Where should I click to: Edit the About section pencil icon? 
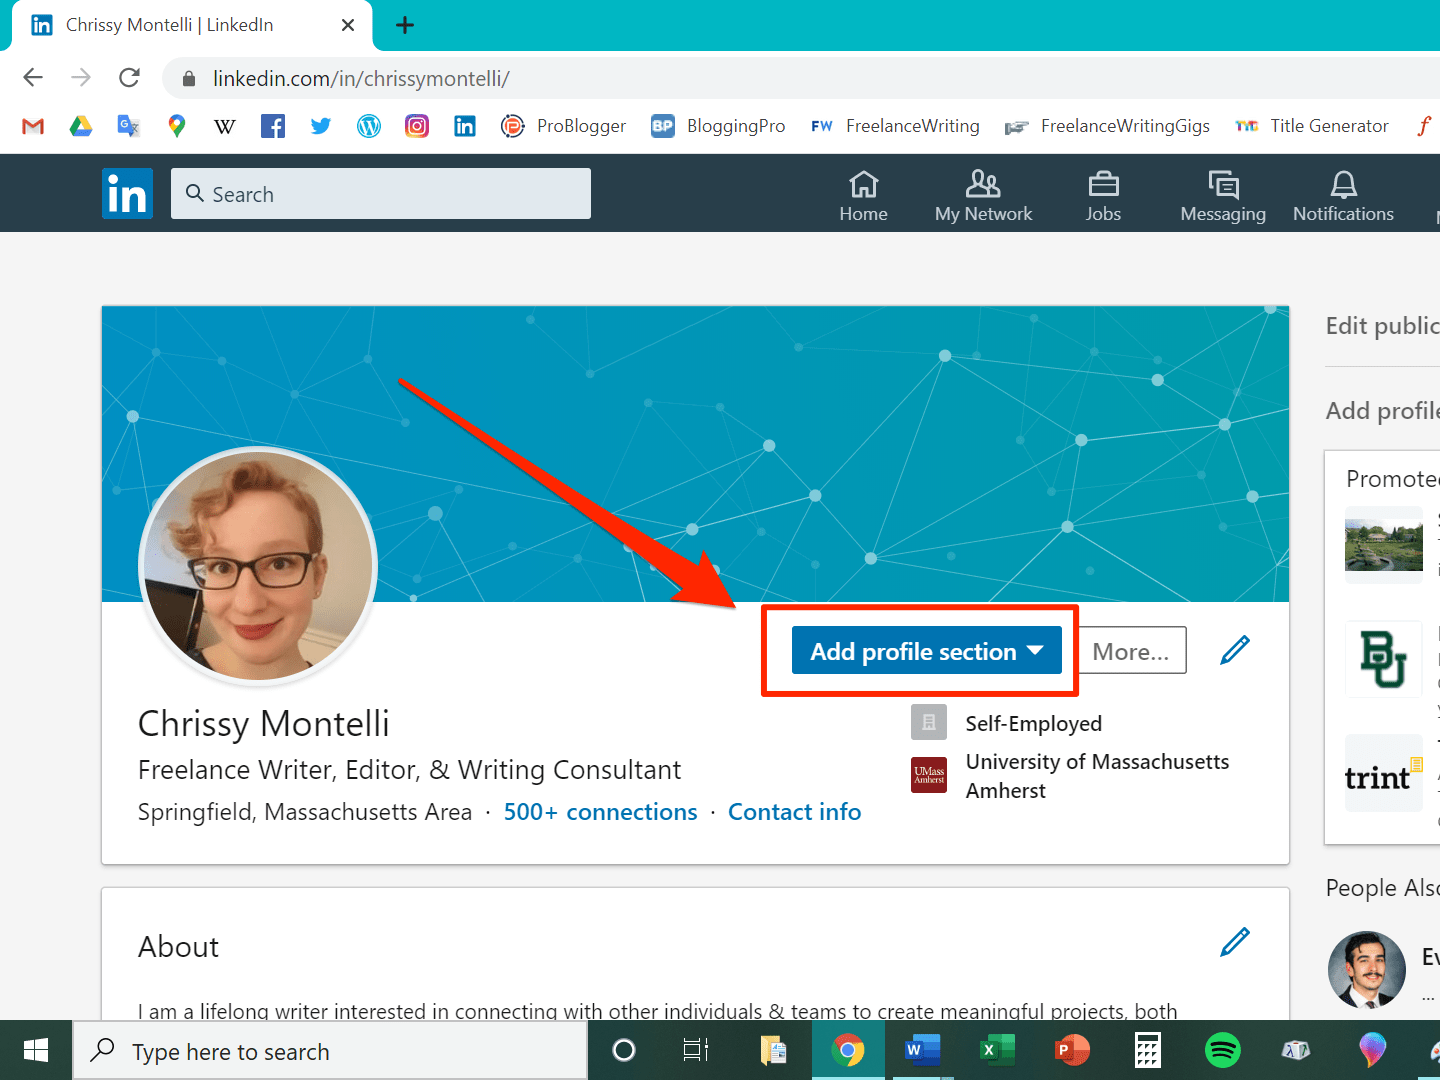(1235, 942)
